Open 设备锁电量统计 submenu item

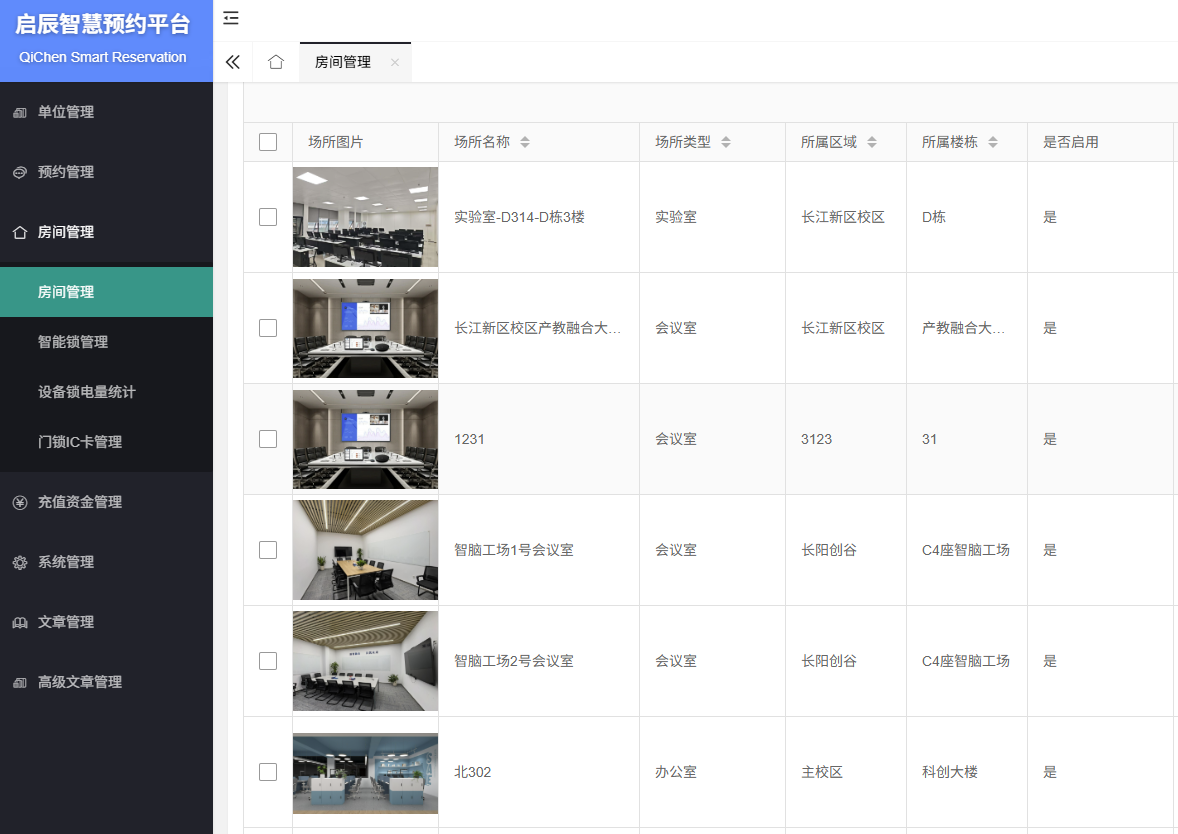(x=87, y=392)
